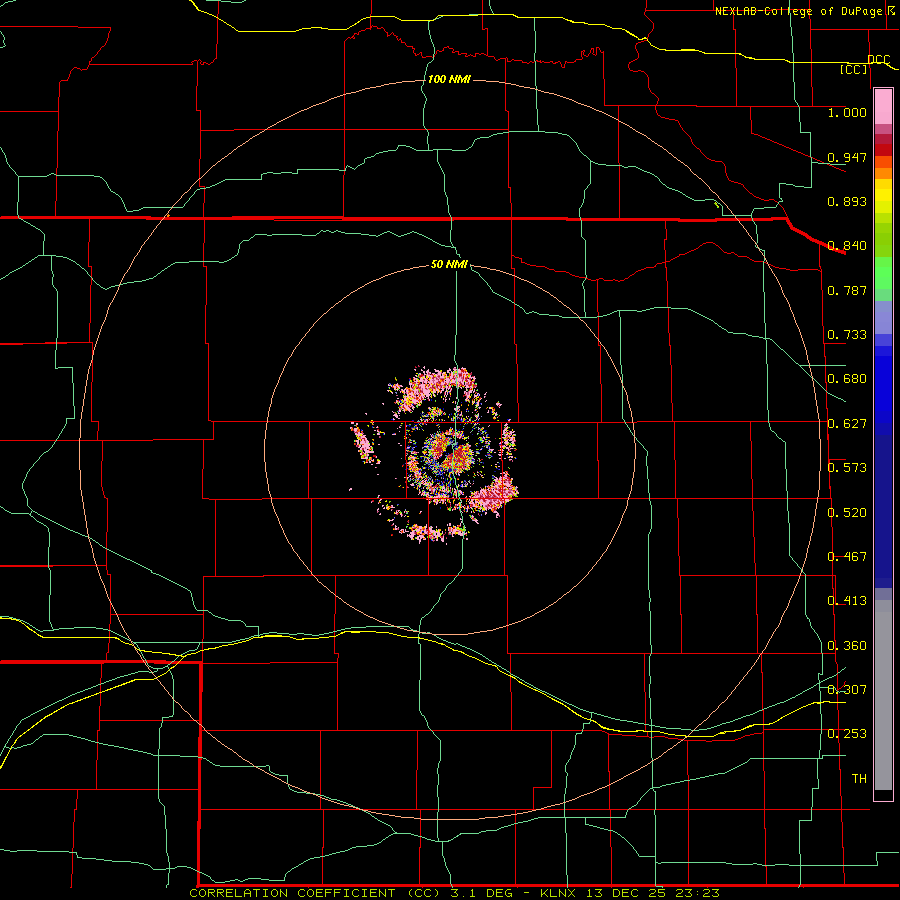Image resolution: width=900 pixels, height=900 pixels.
Task: Click the 0.520 color scale value
Action: click(x=847, y=513)
